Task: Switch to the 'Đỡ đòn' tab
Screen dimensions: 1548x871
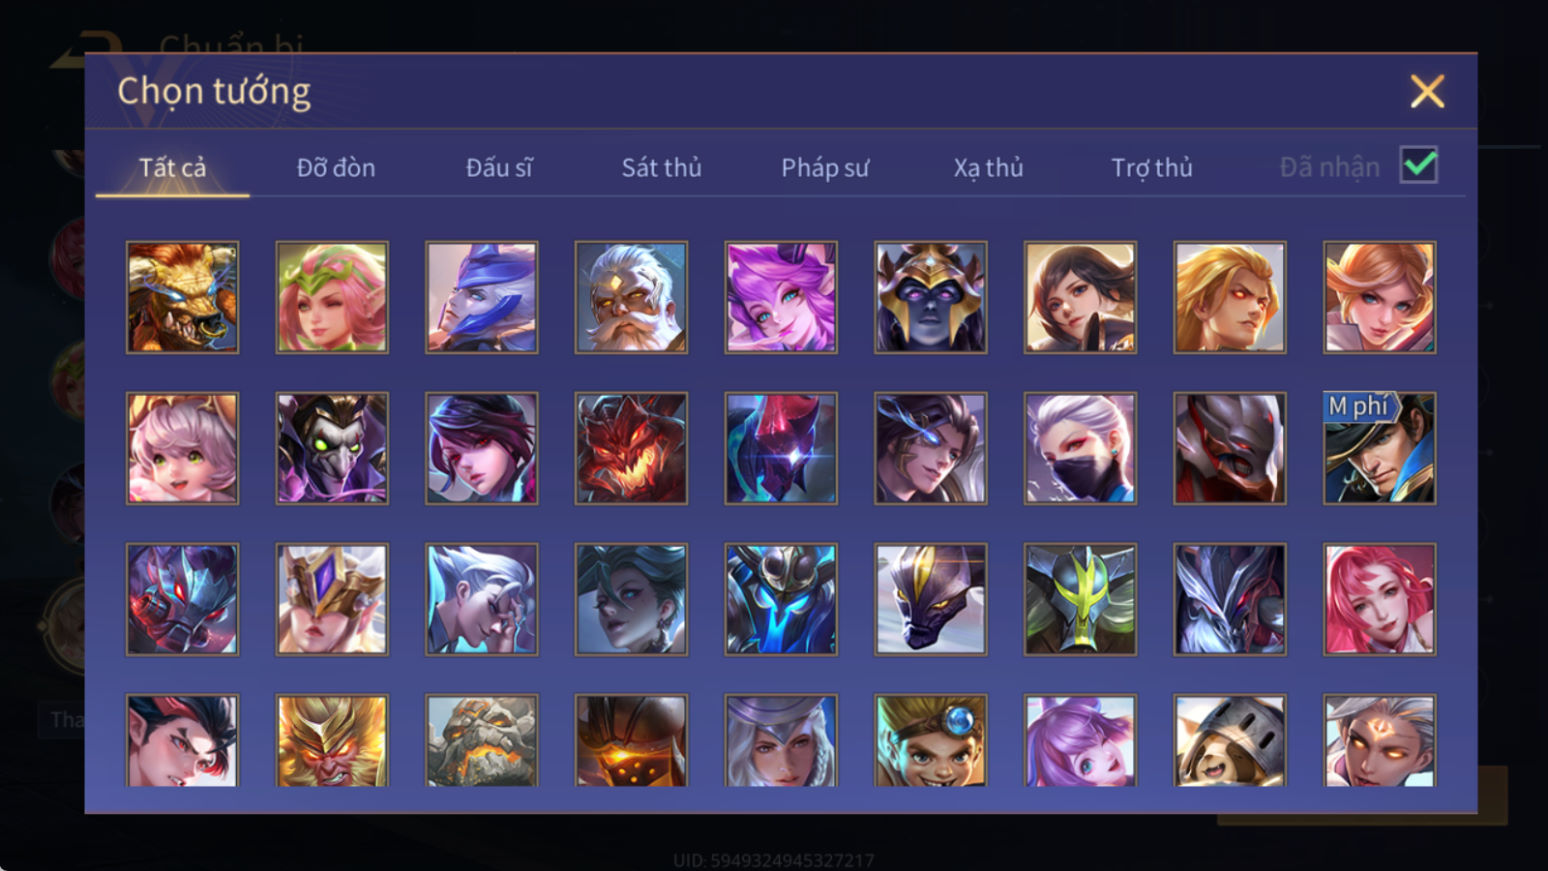Action: [x=336, y=167]
